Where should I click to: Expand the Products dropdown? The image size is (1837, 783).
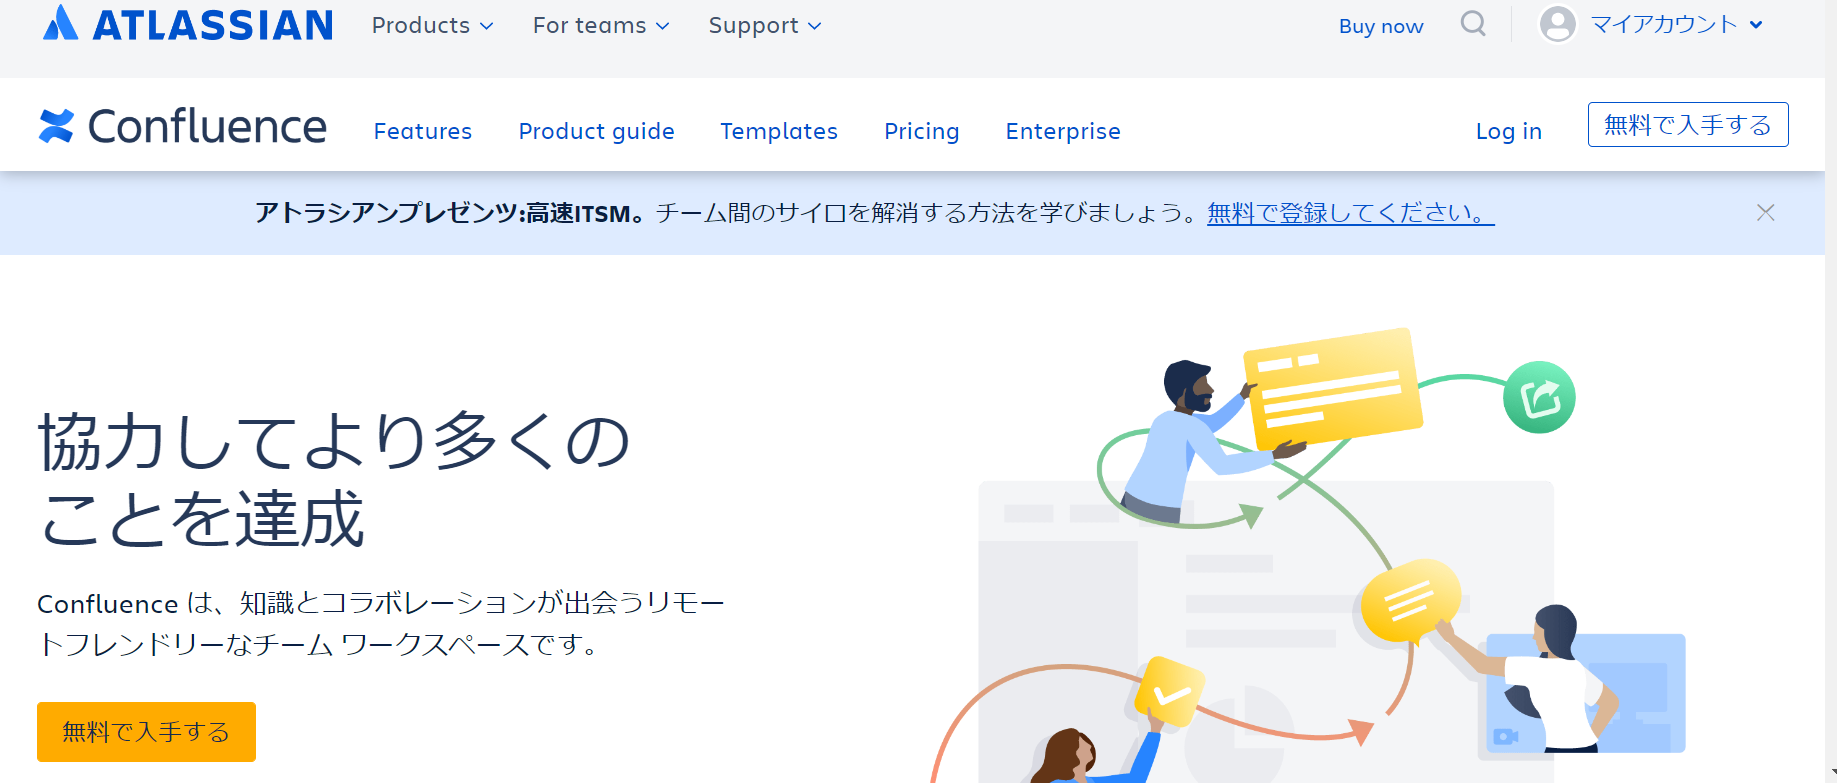432,26
